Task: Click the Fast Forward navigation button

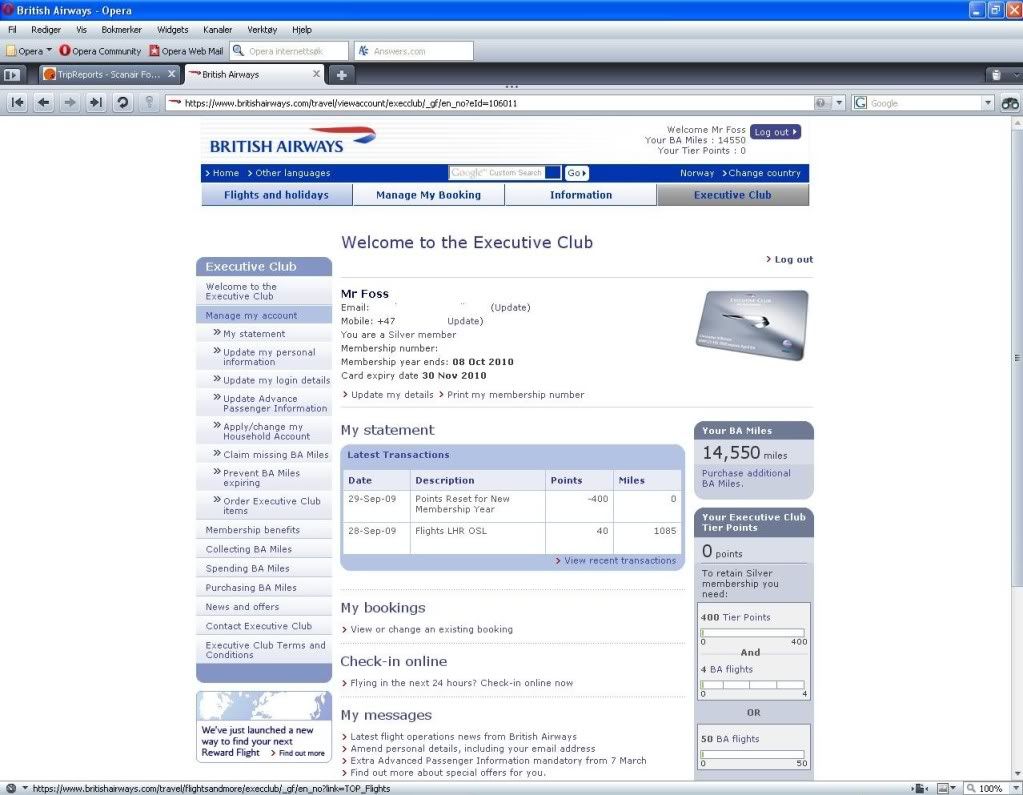Action: click(96, 102)
